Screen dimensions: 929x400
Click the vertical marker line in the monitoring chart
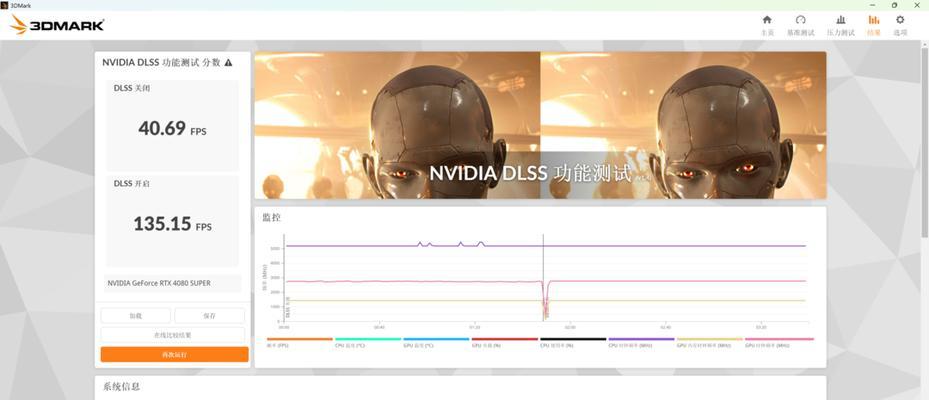(x=543, y=277)
